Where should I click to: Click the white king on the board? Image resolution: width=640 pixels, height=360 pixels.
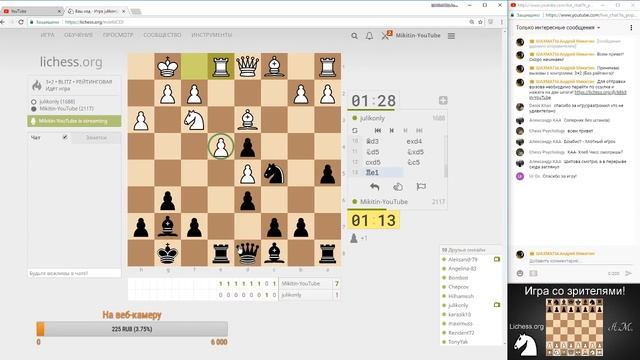[167, 66]
